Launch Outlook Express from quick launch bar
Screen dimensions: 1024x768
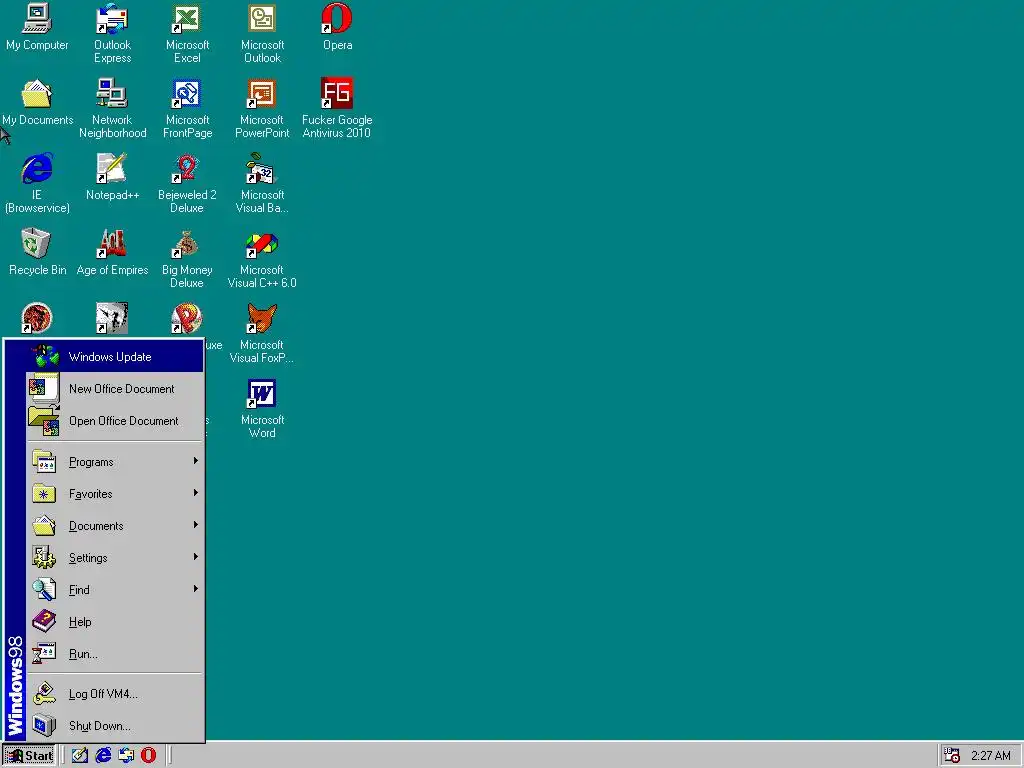click(126, 756)
